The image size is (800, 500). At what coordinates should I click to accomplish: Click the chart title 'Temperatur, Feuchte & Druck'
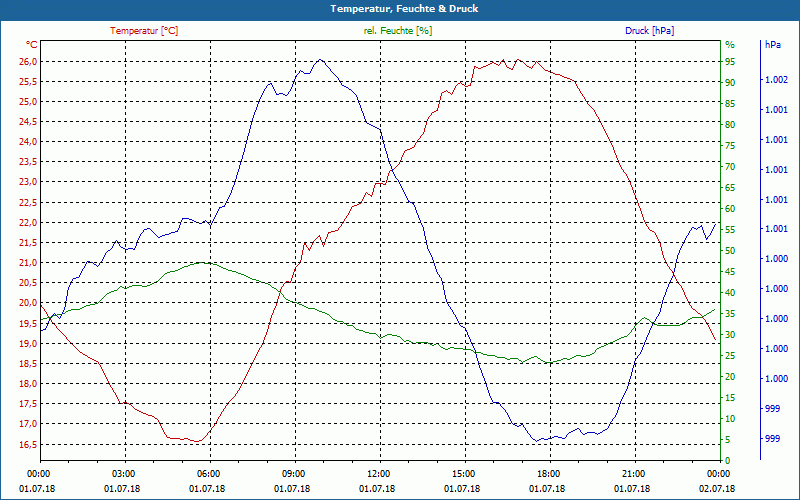(x=404, y=9)
